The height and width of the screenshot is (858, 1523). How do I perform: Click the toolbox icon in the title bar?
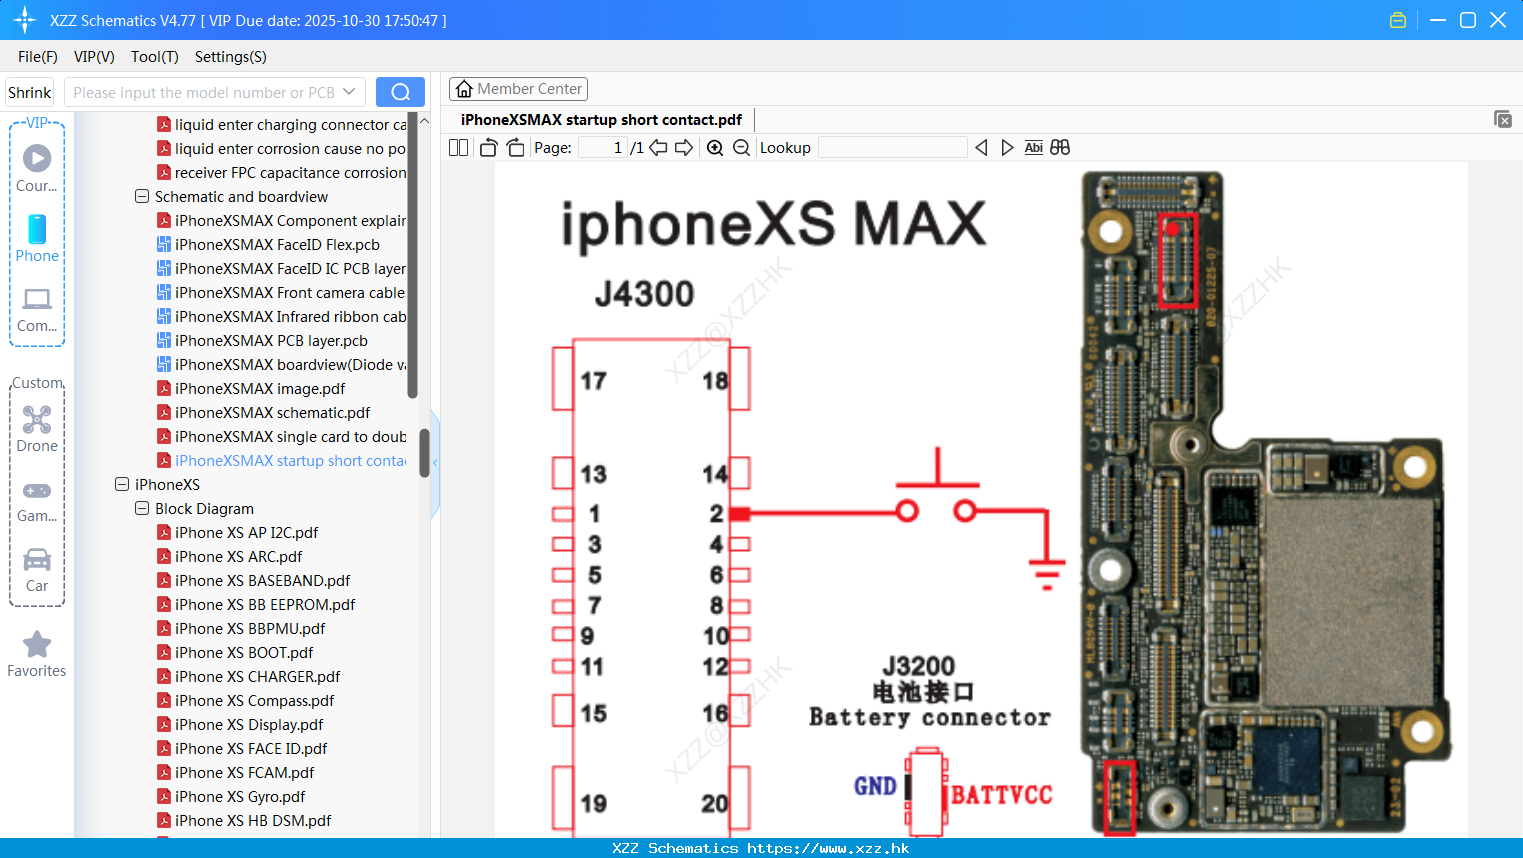[x=1398, y=20]
